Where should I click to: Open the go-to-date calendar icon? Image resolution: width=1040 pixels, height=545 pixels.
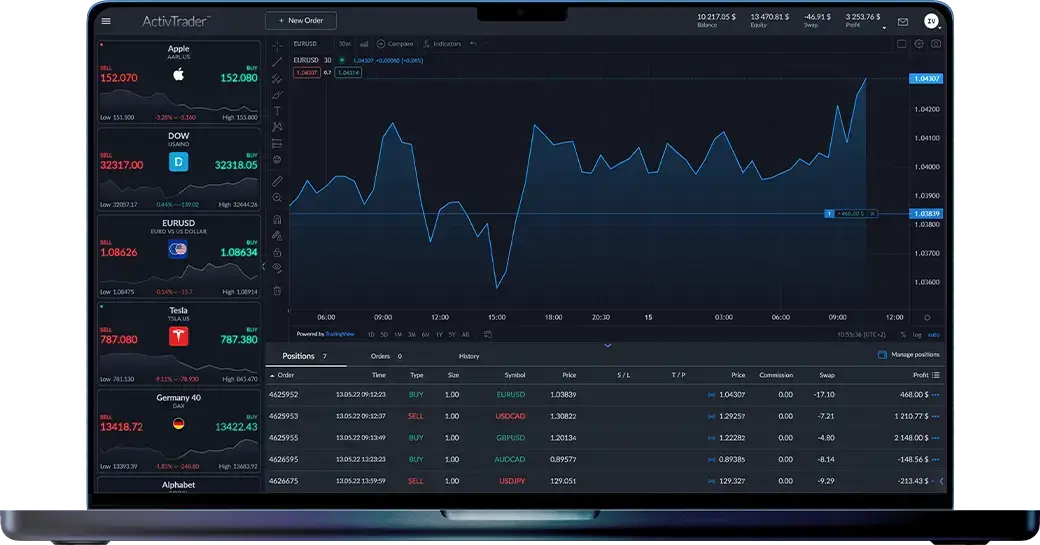(x=488, y=335)
